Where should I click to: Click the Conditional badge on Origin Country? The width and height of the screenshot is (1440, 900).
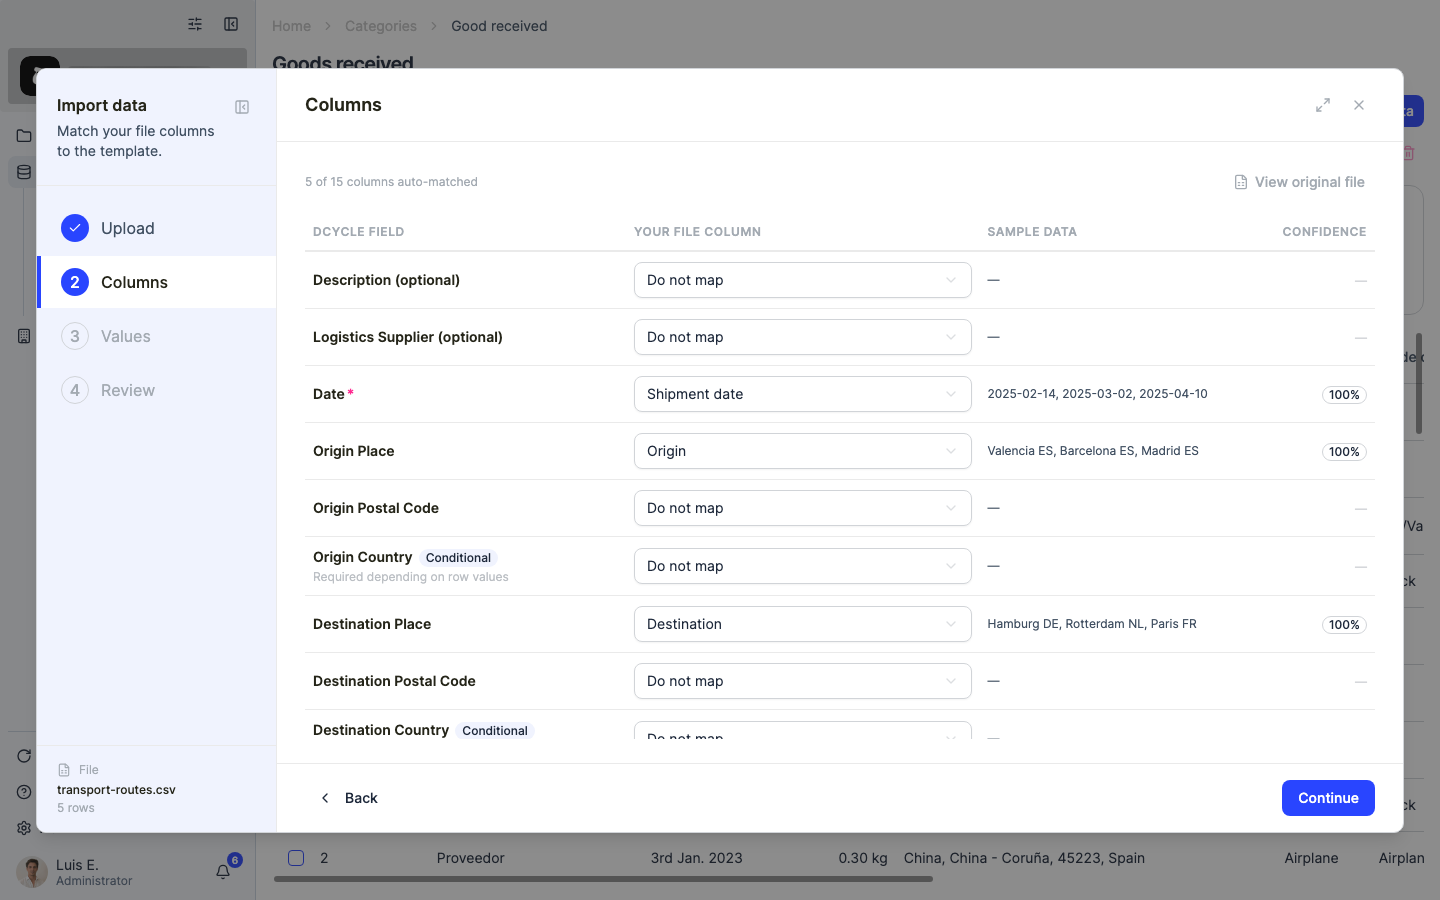458,558
